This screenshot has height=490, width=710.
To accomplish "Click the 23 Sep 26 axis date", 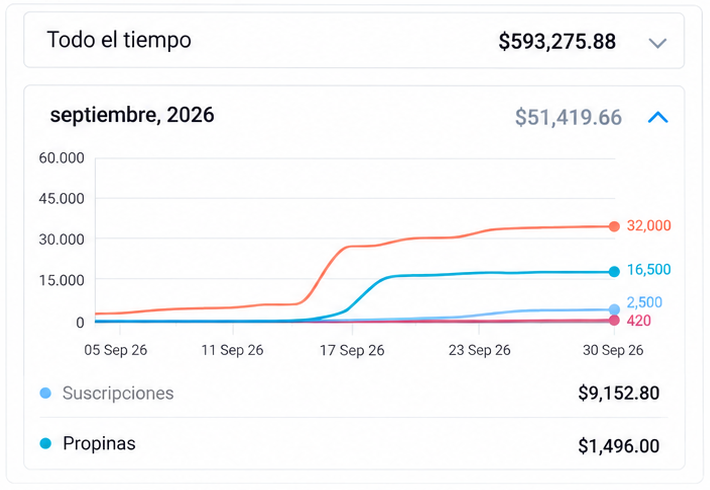I will coord(479,350).
